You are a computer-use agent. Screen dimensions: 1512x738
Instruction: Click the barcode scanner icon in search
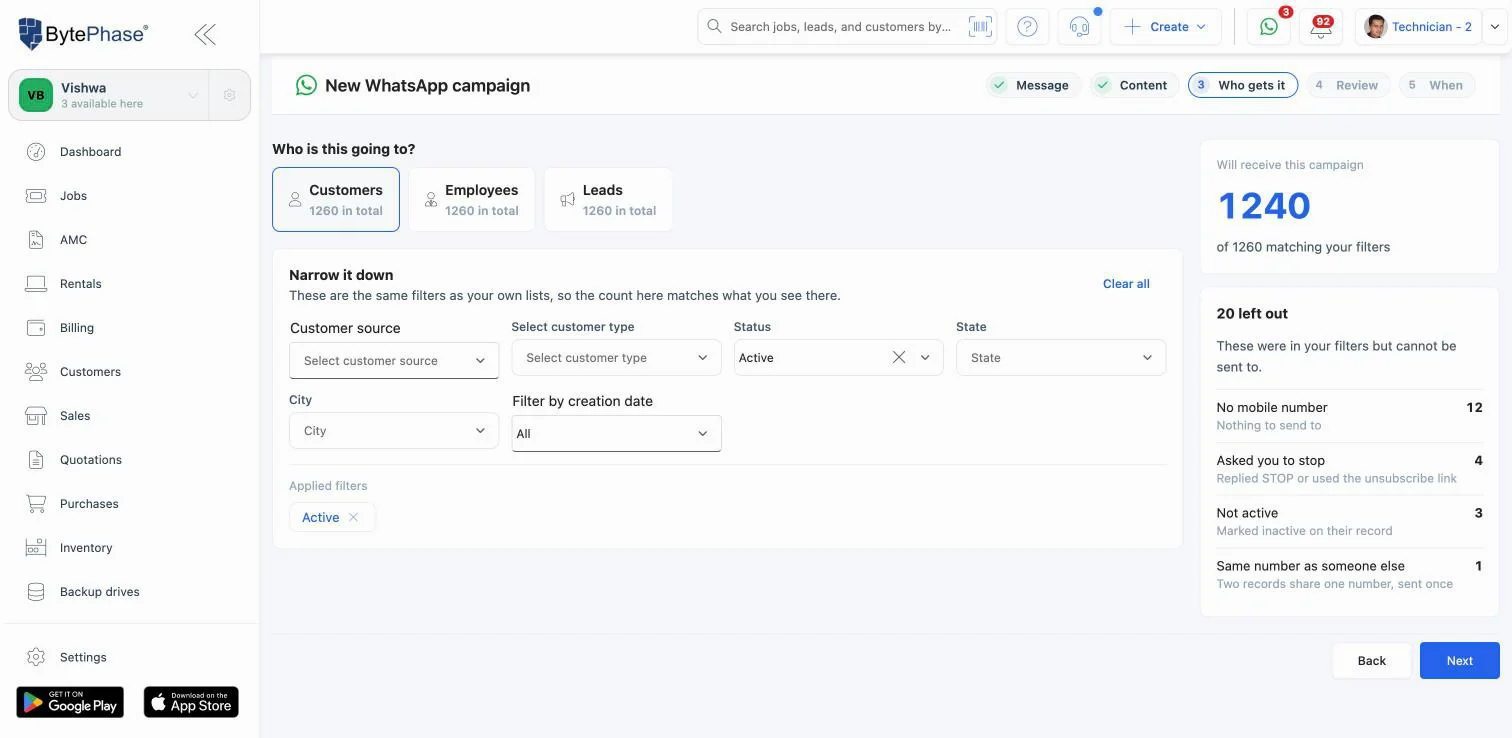979,27
